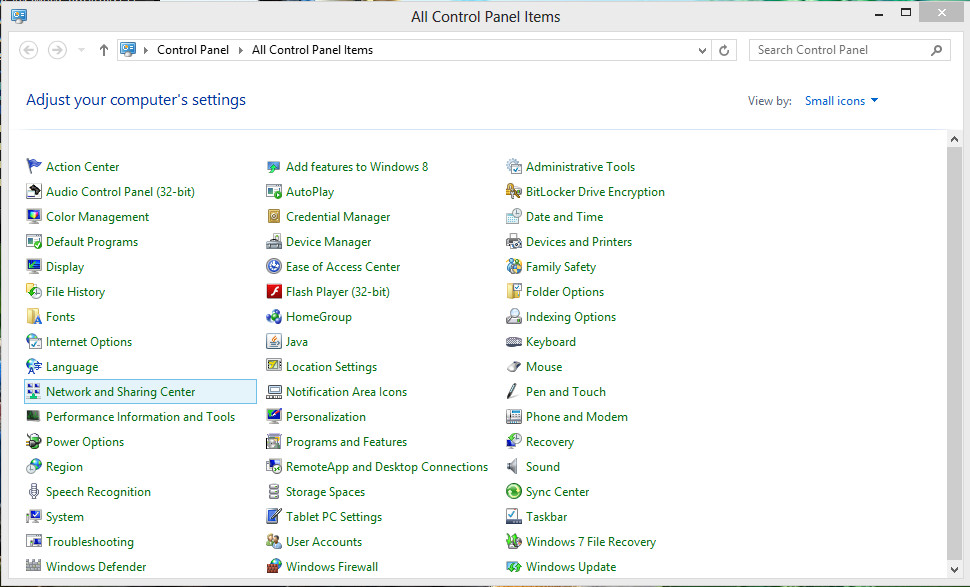Click the Windows Defender icon
This screenshot has height=587, width=970.
coord(34,567)
